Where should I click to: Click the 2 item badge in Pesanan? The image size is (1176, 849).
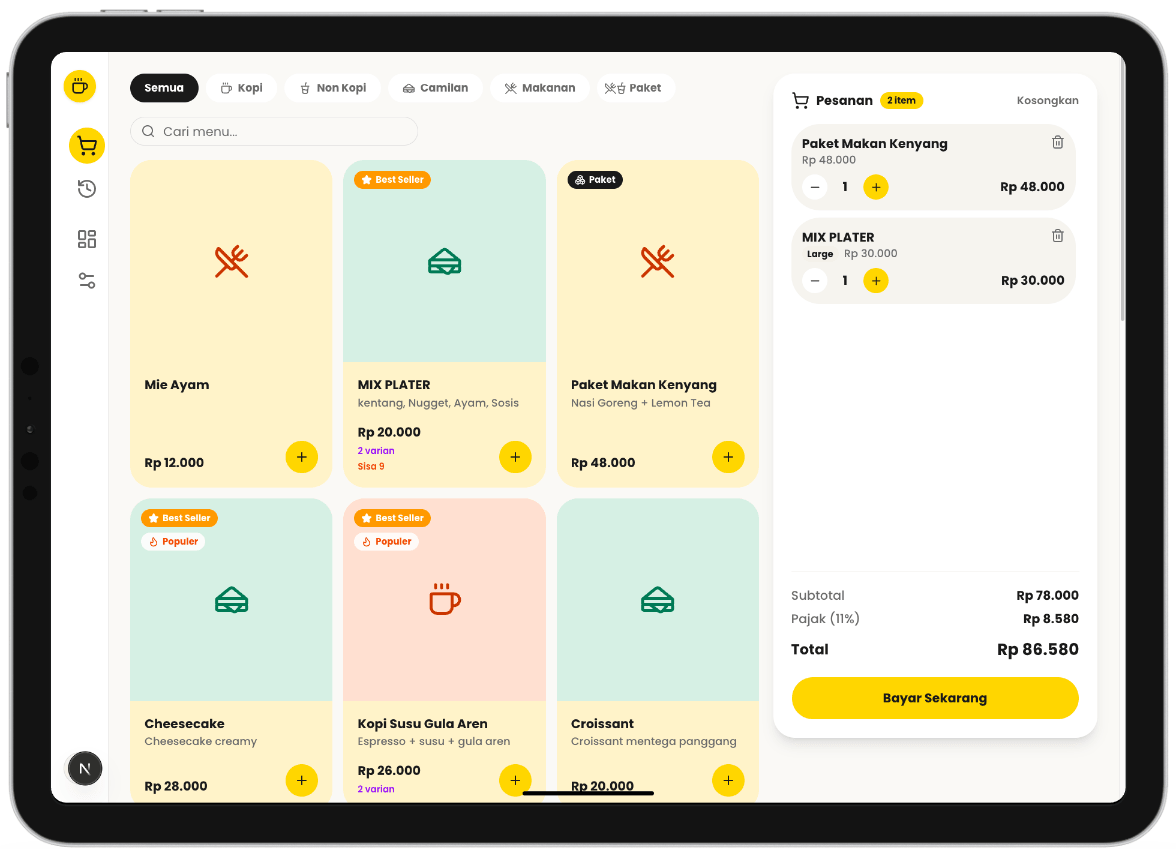902,100
